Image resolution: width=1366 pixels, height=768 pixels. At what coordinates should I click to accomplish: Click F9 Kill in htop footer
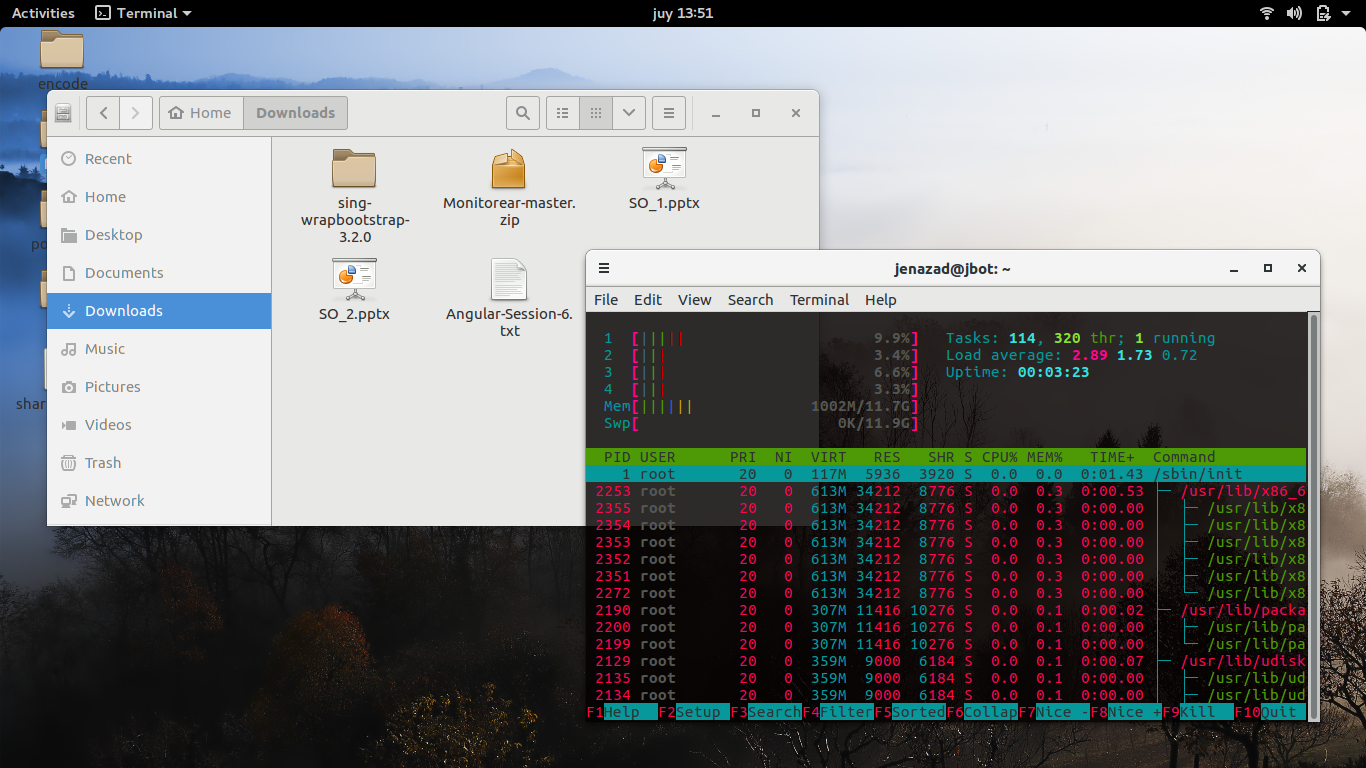coord(1197,712)
